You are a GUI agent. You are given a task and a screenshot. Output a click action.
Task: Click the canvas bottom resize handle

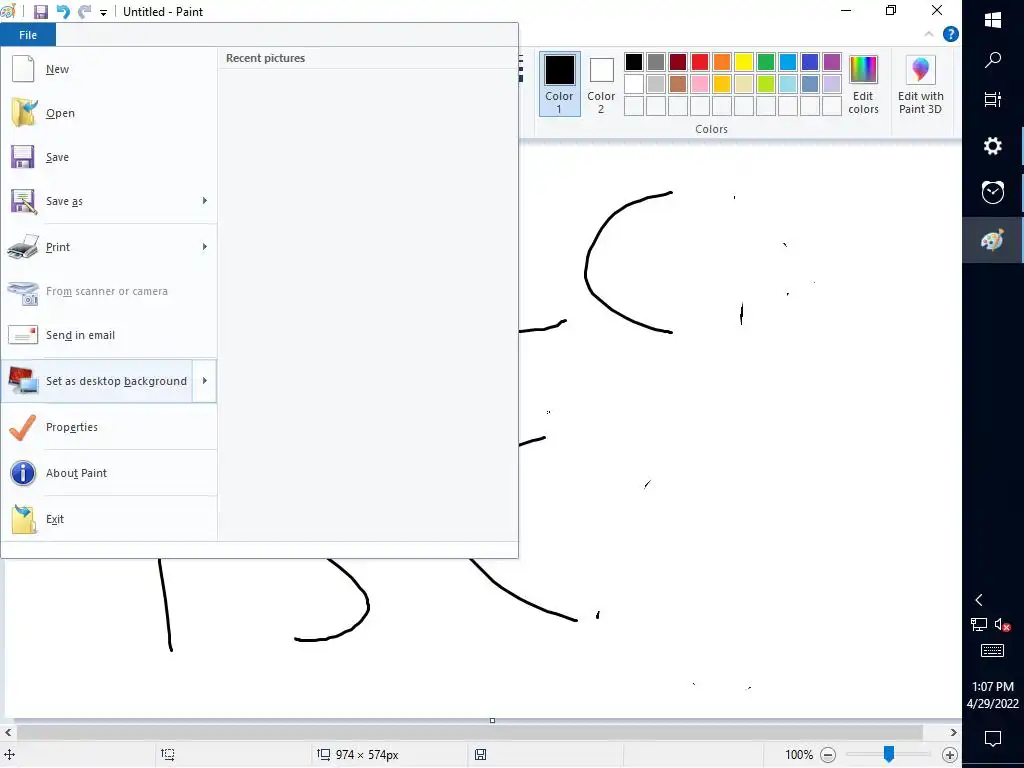point(492,721)
